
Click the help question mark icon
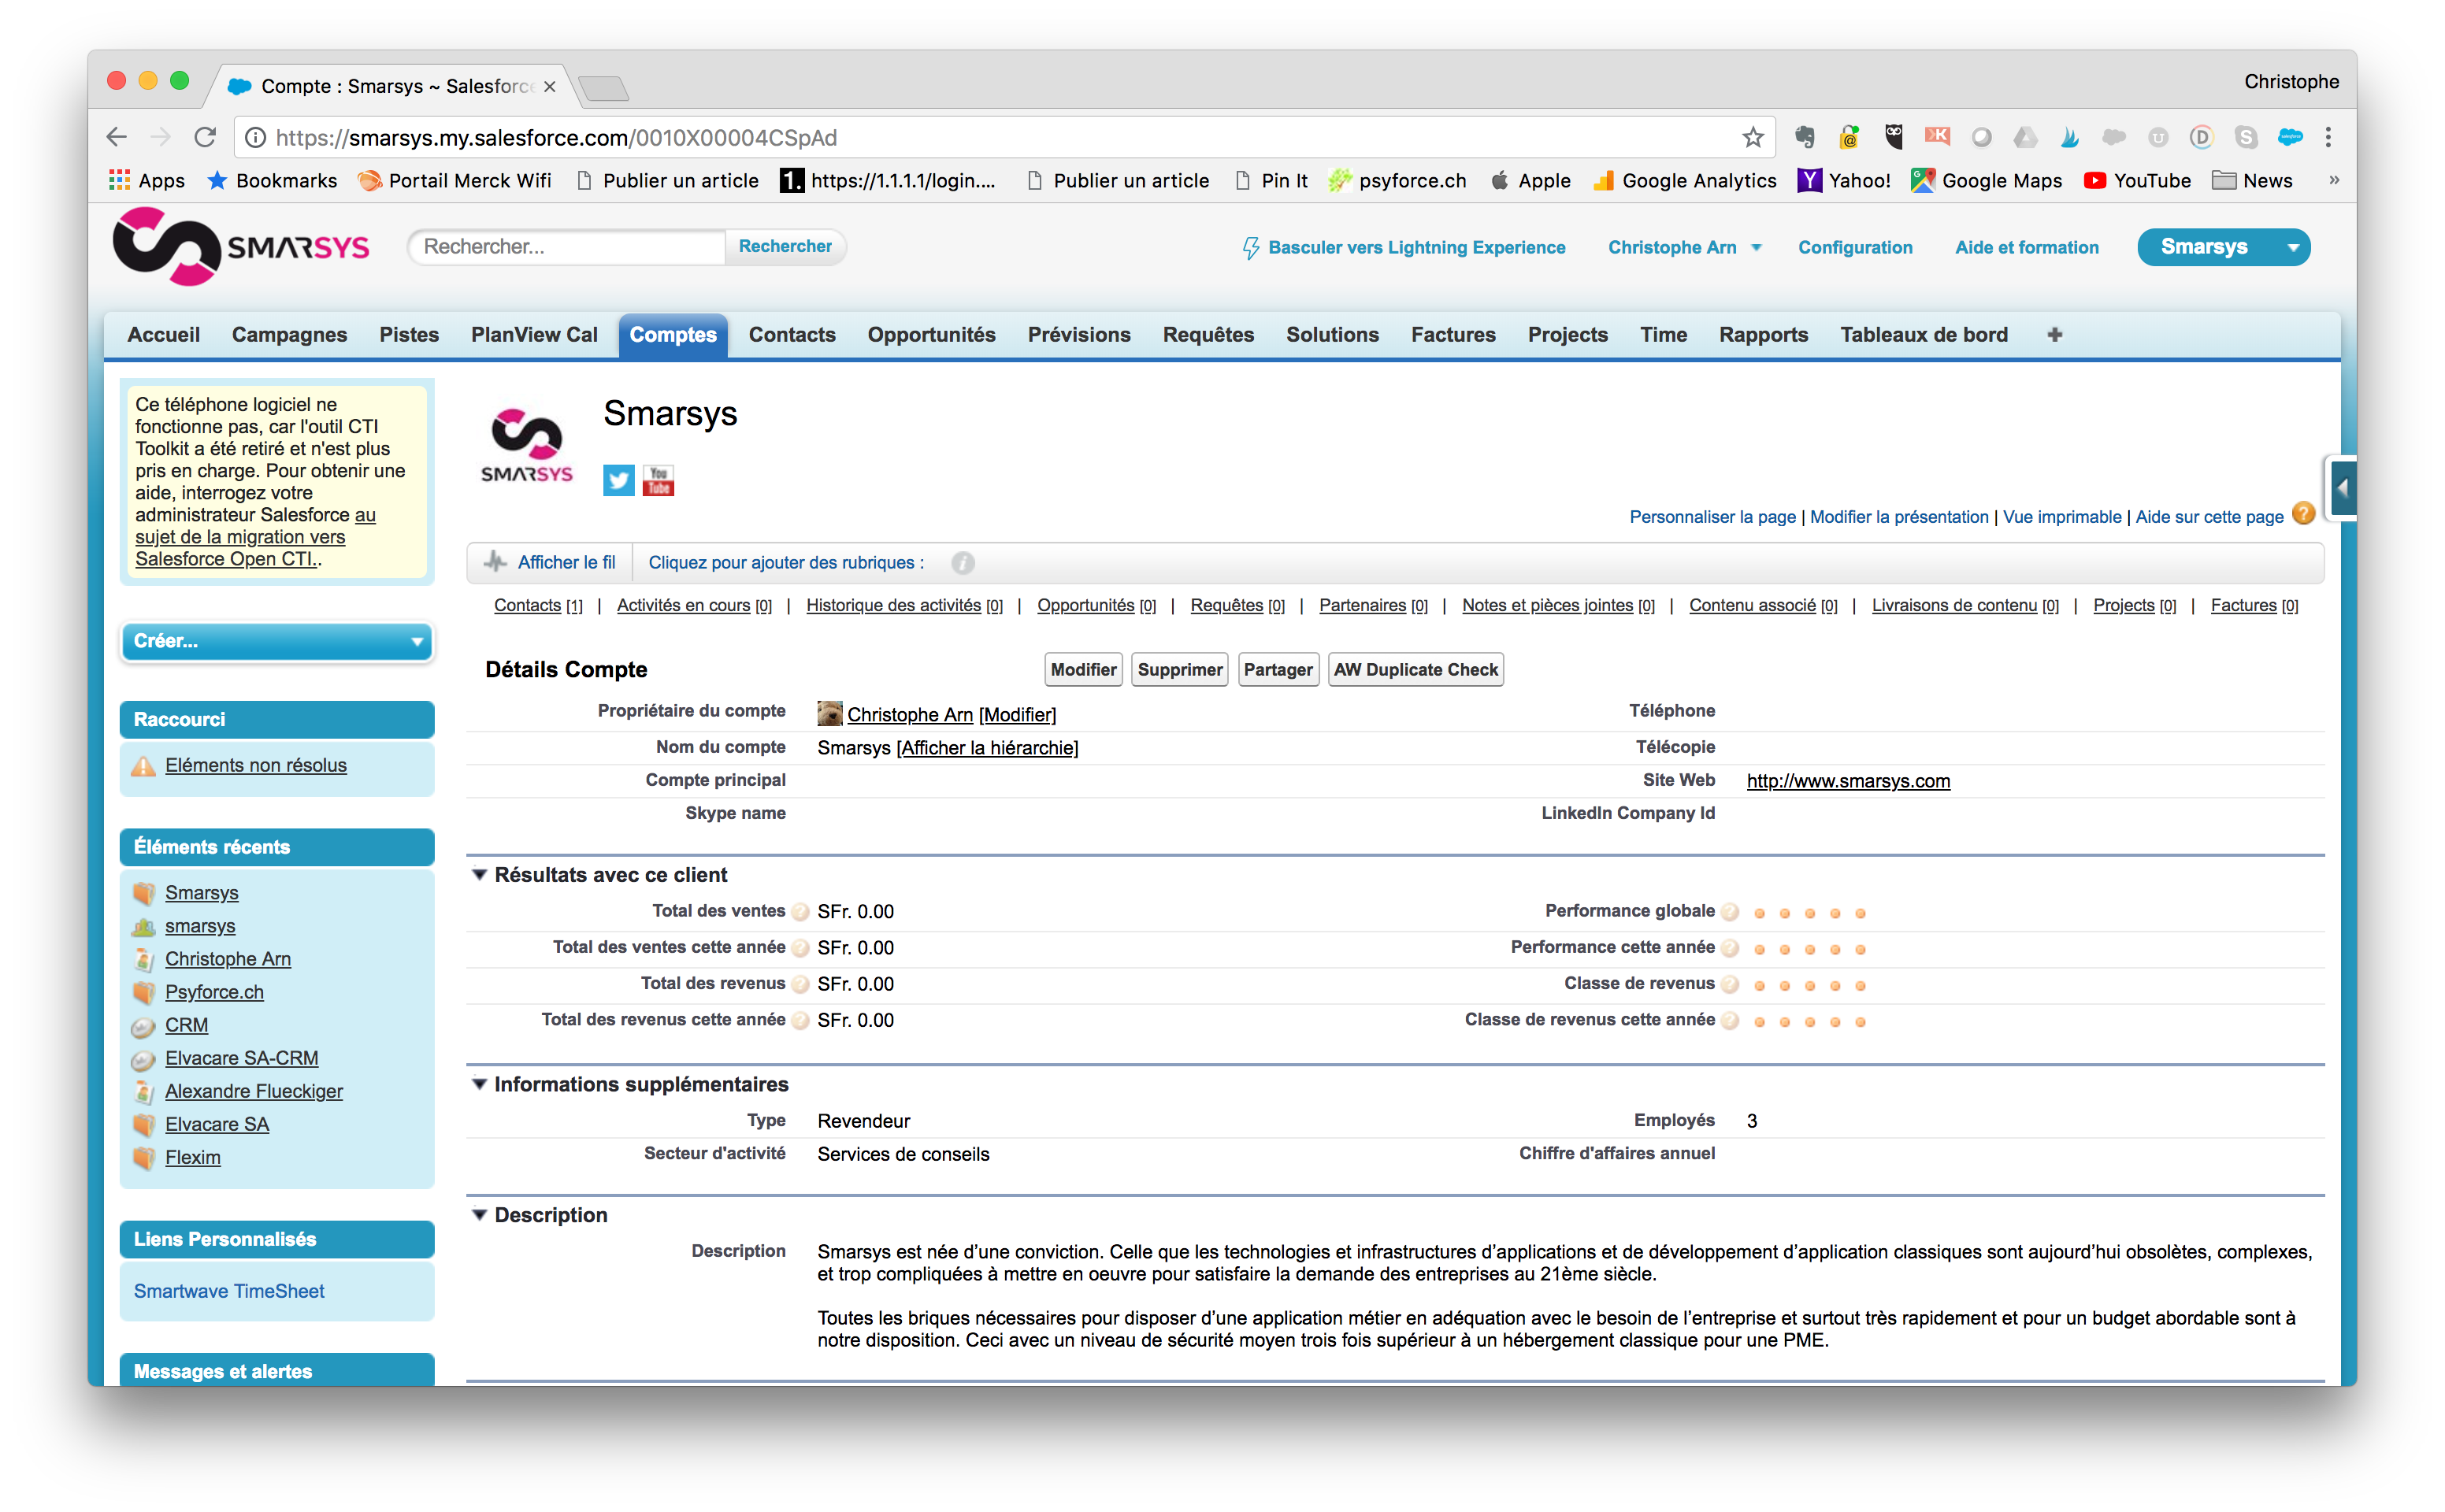[x=2303, y=514]
